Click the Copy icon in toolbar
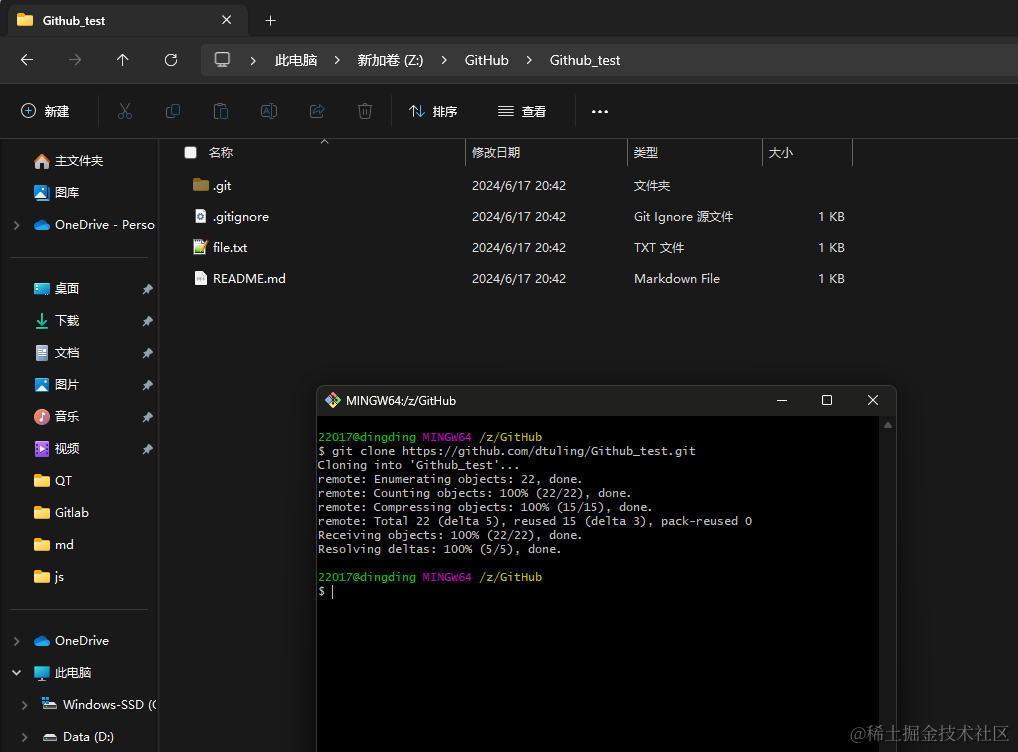This screenshot has width=1018, height=752. (x=173, y=111)
